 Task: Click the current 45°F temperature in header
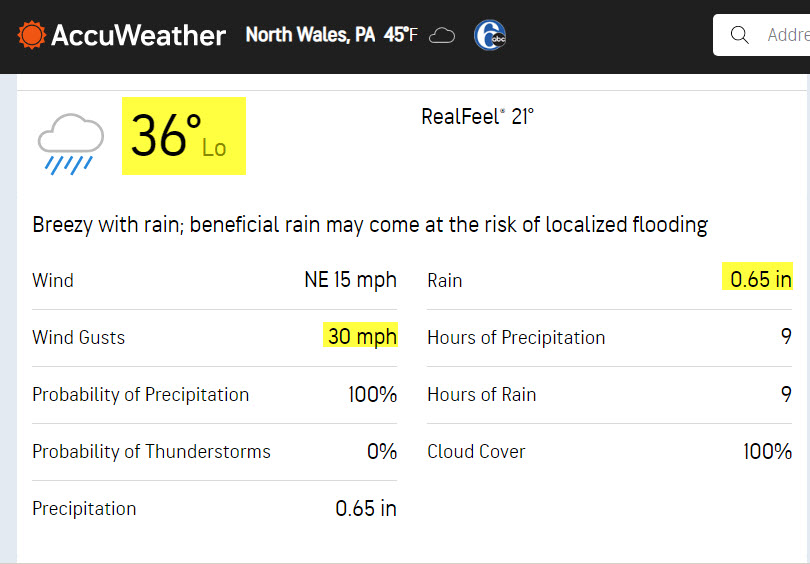coord(400,35)
